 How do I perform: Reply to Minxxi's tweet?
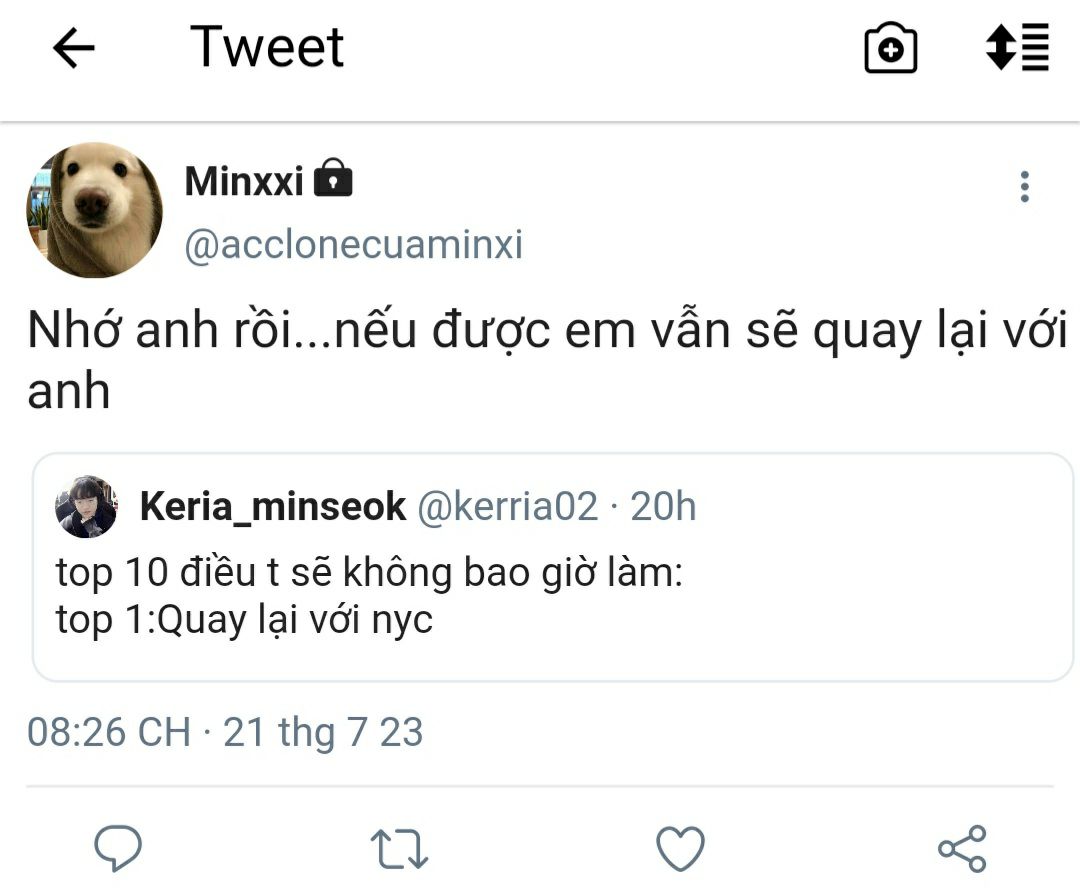tap(118, 849)
